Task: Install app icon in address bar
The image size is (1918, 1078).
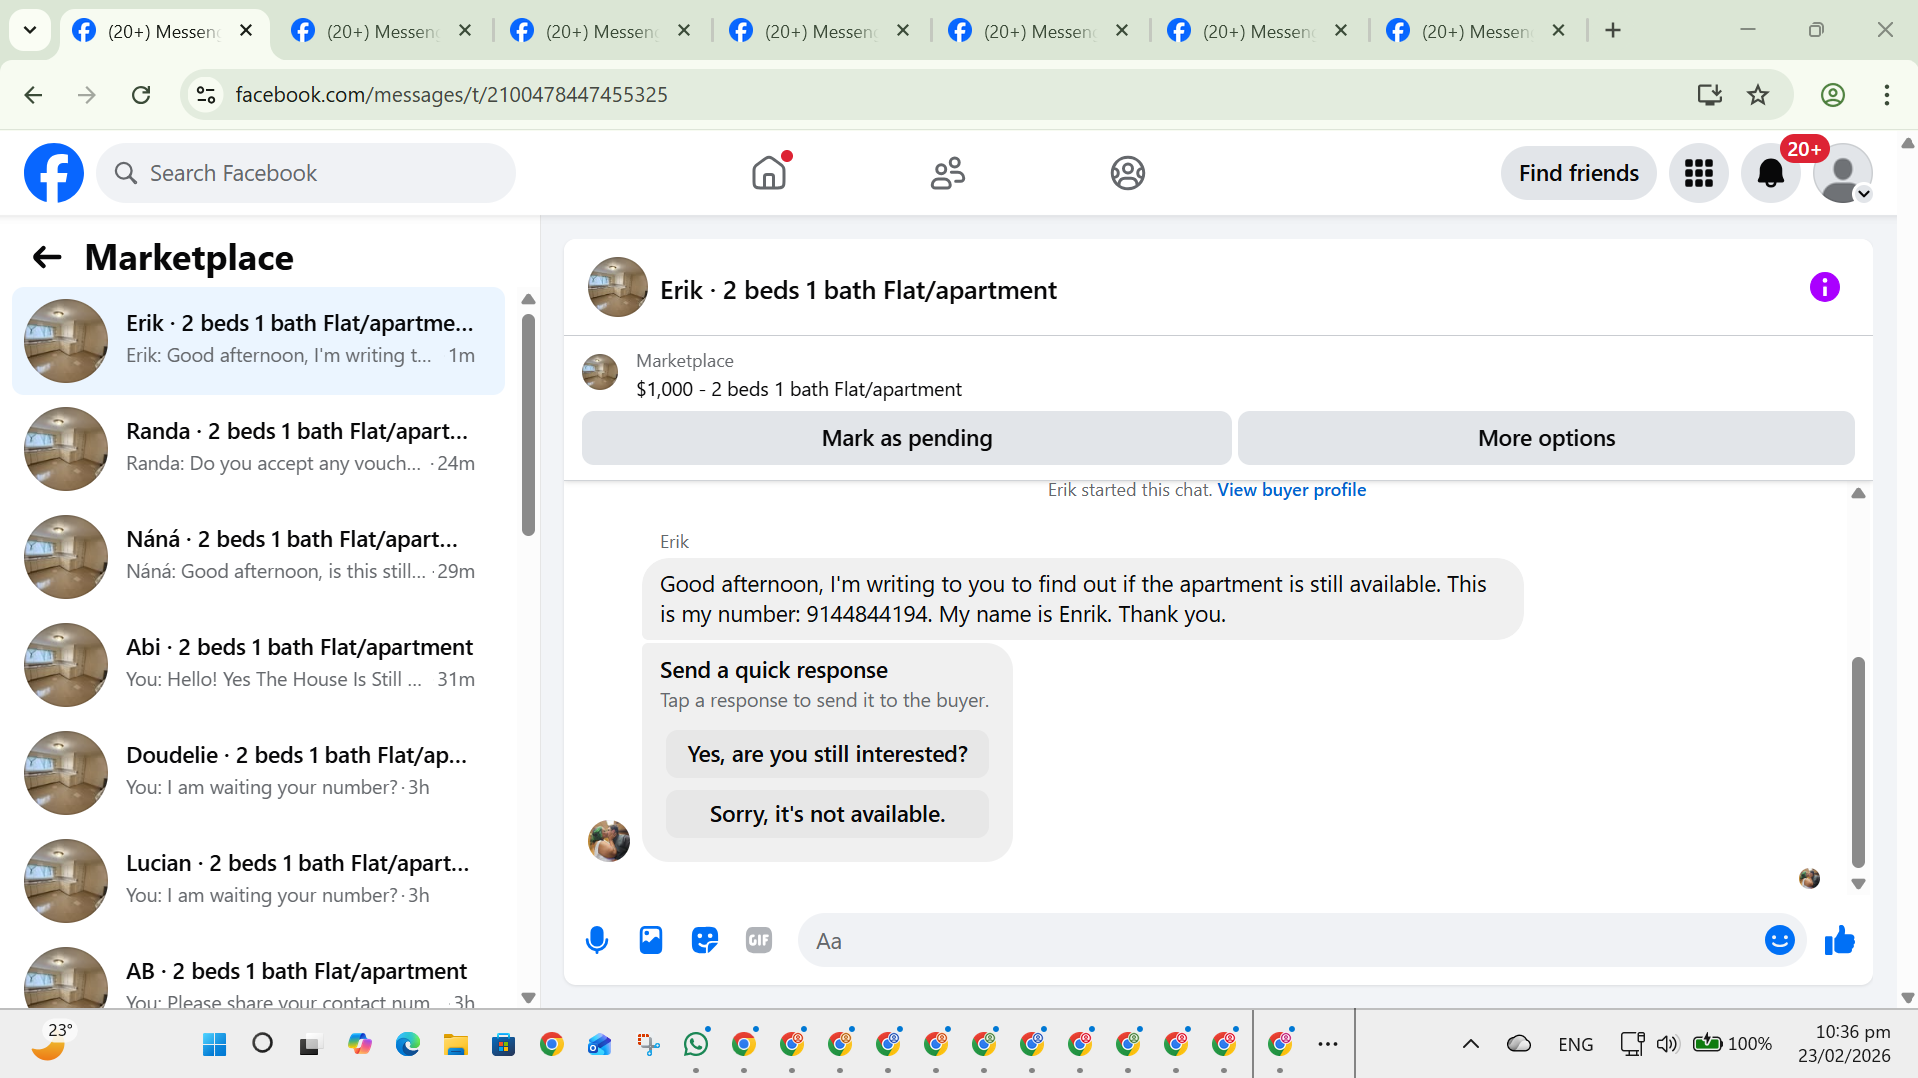Action: click(1709, 95)
